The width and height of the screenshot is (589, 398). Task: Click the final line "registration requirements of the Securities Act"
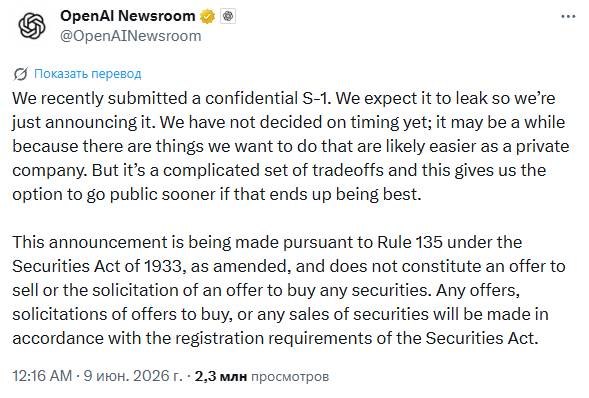pos(355,338)
